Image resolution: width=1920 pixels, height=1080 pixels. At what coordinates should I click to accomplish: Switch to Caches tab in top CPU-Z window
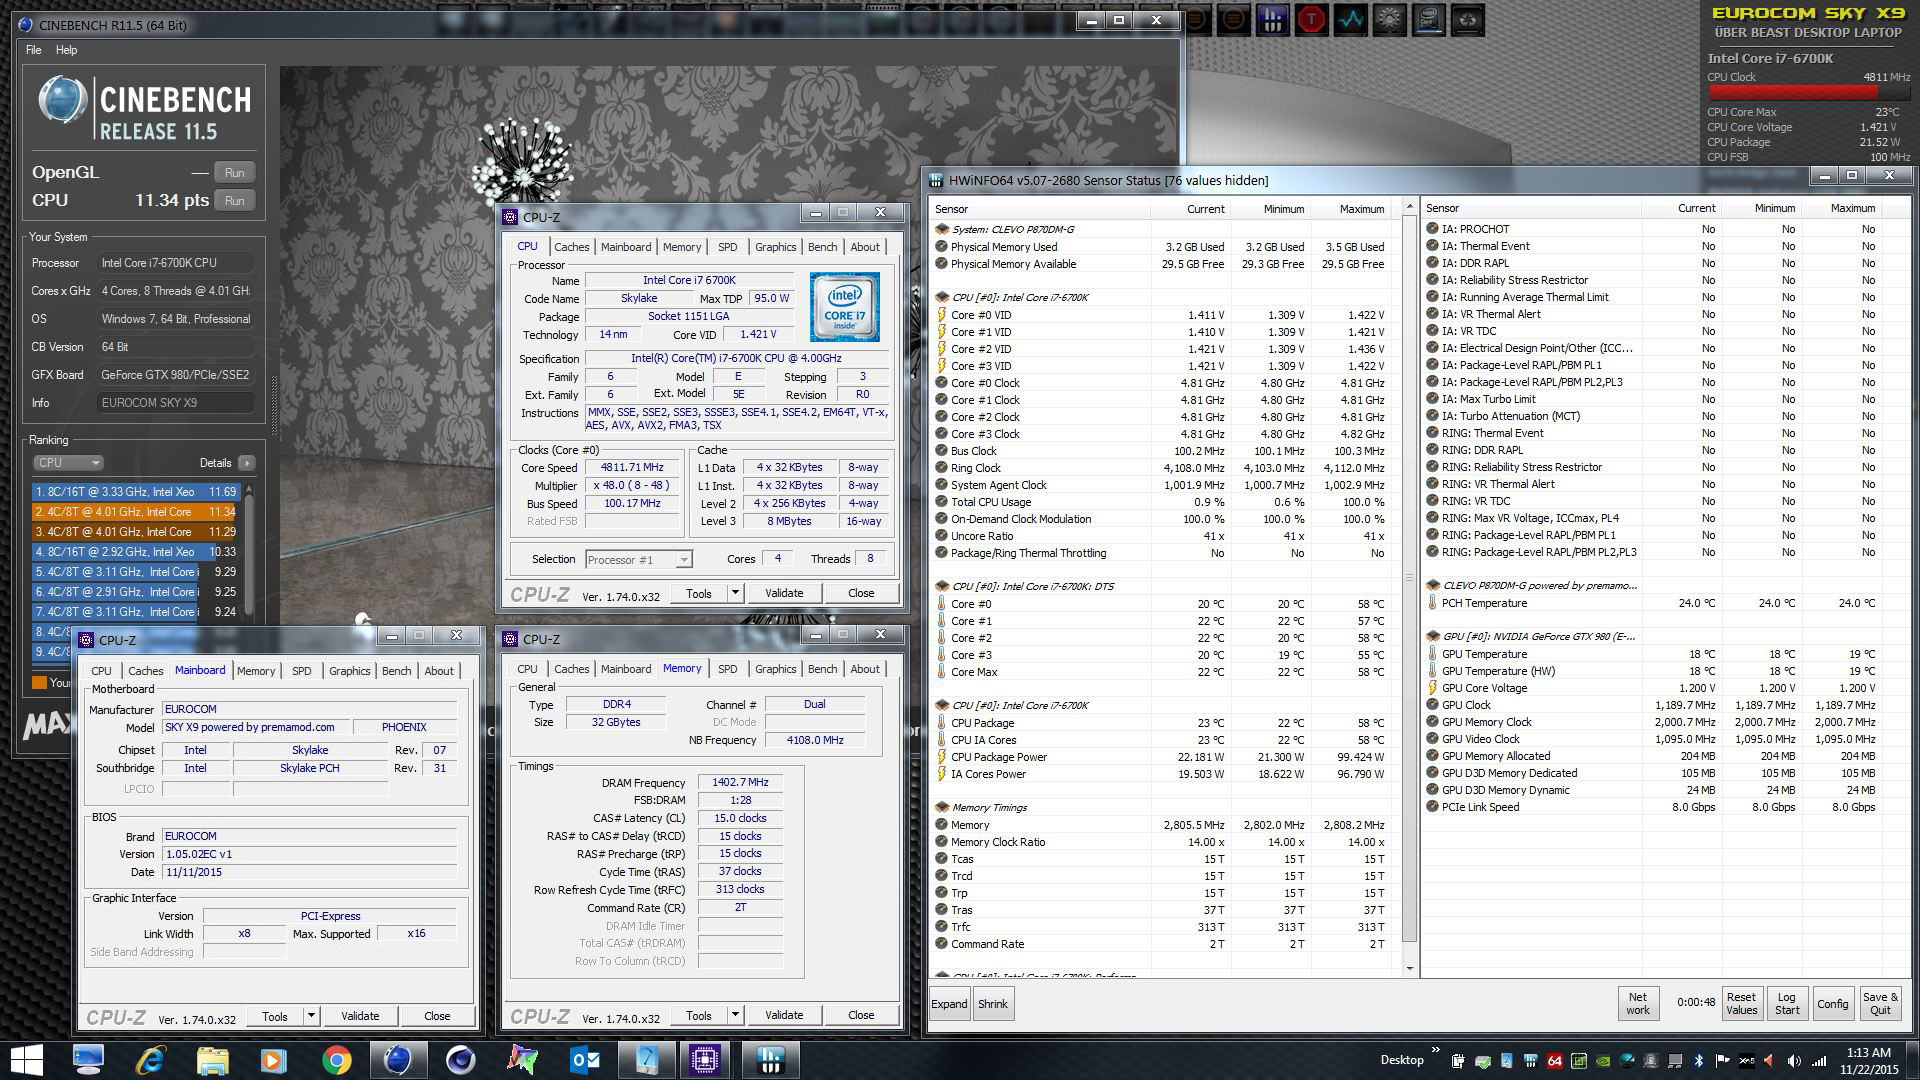(572, 247)
